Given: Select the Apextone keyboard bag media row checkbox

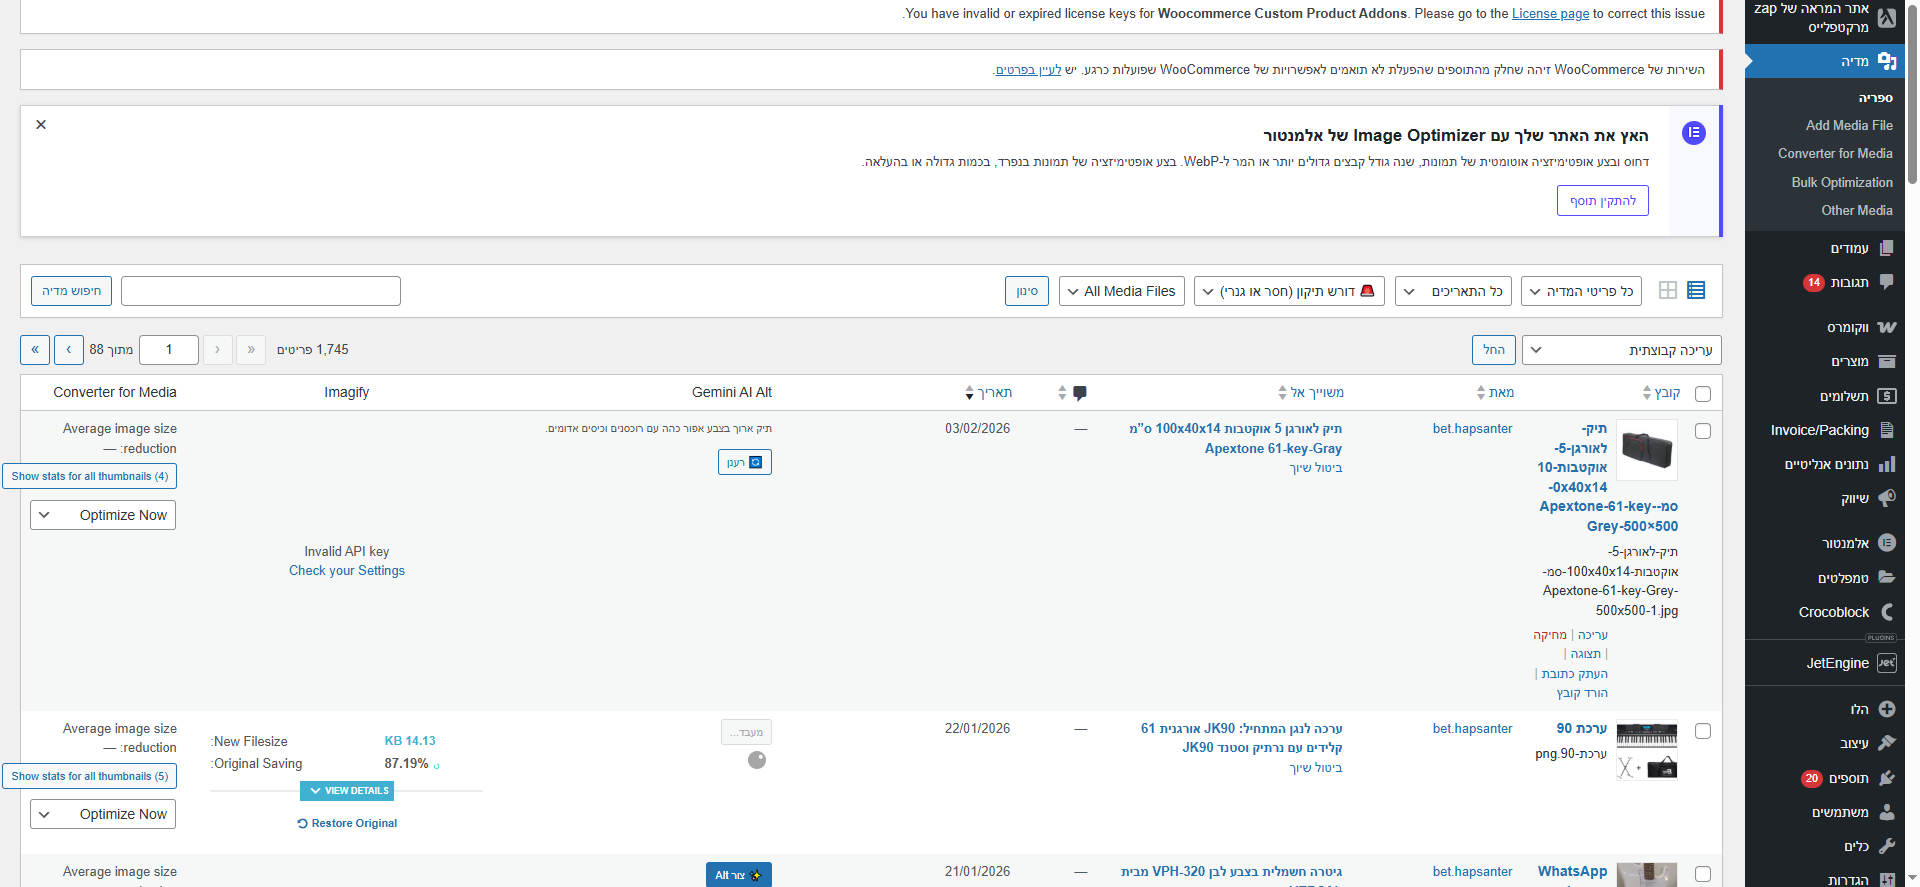Looking at the screenshot, I should click(x=1703, y=431).
